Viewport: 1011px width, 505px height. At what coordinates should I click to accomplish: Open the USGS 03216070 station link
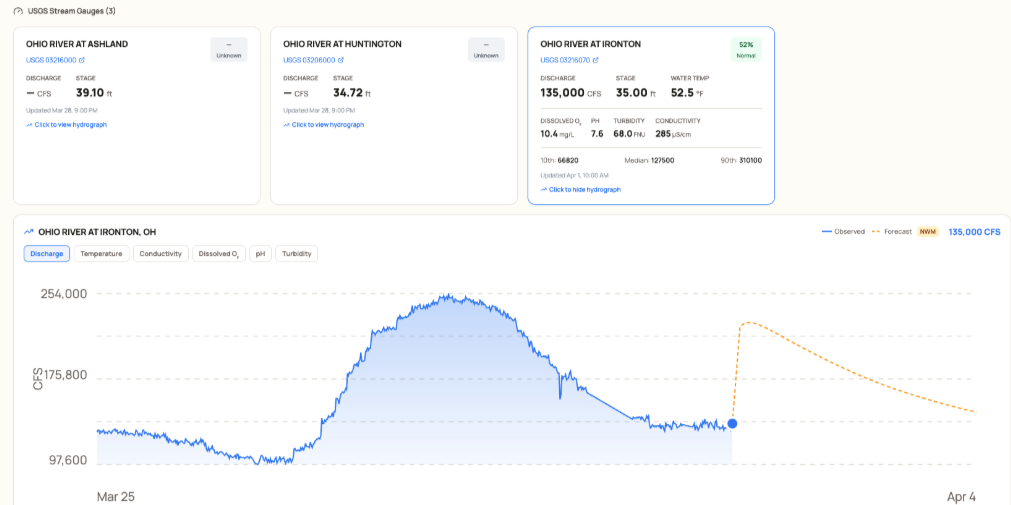pyautogui.click(x=564, y=60)
